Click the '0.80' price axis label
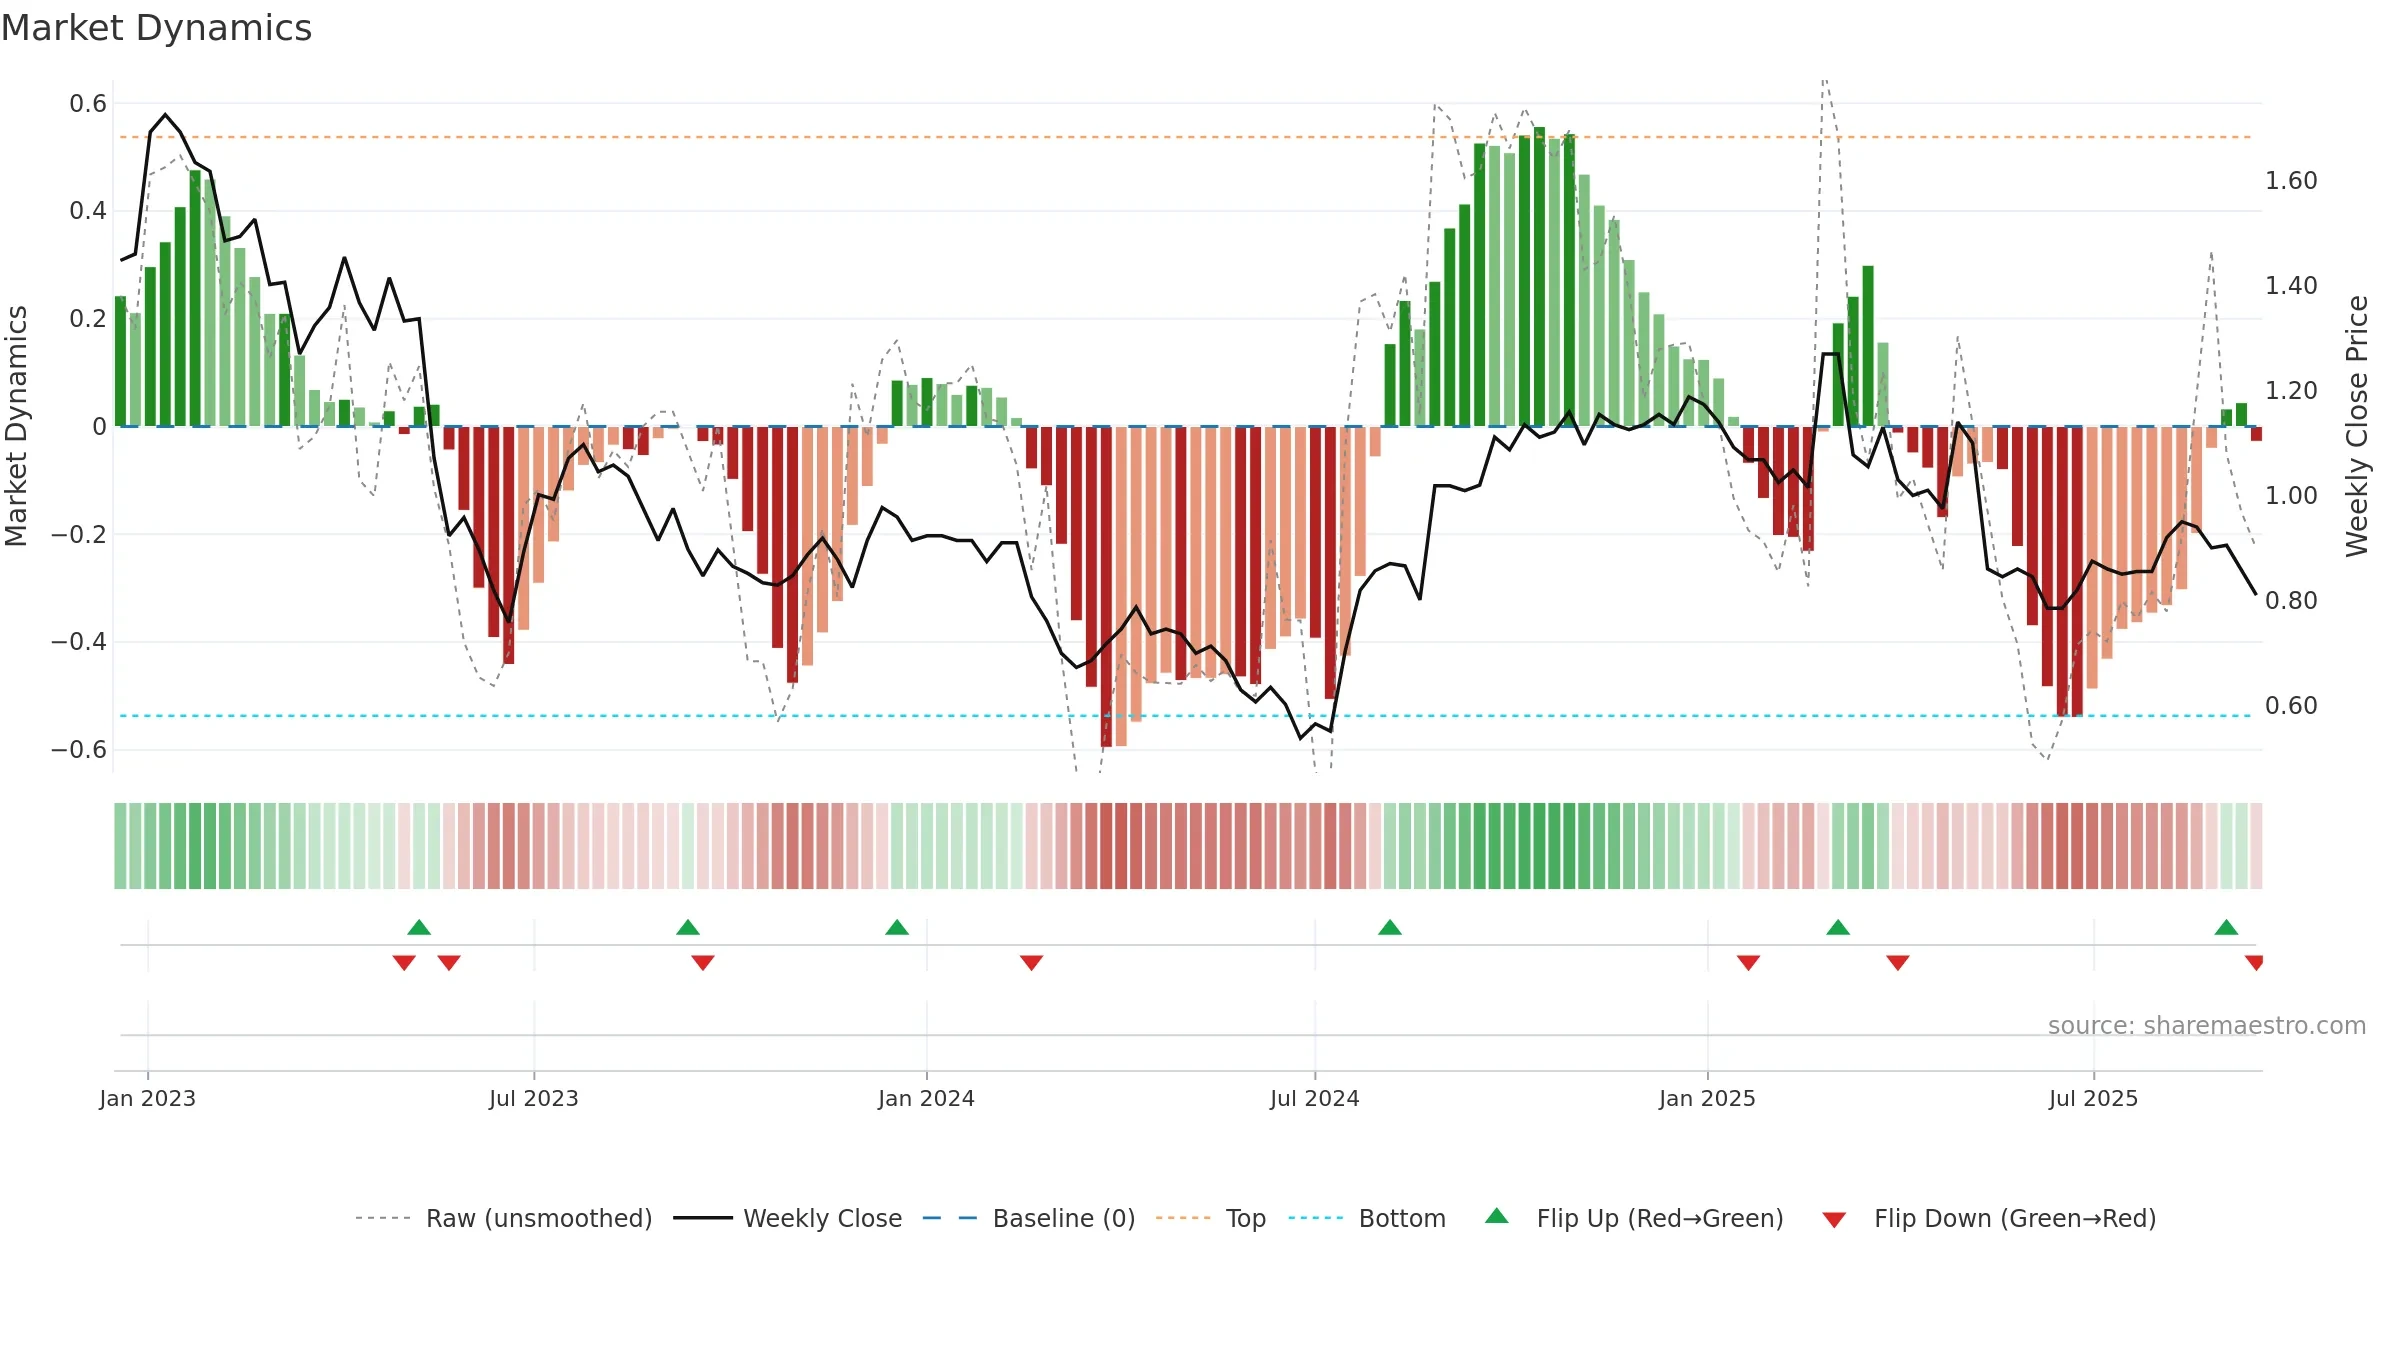The width and height of the screenshot is (2400, 1350). click(2292, 600)
